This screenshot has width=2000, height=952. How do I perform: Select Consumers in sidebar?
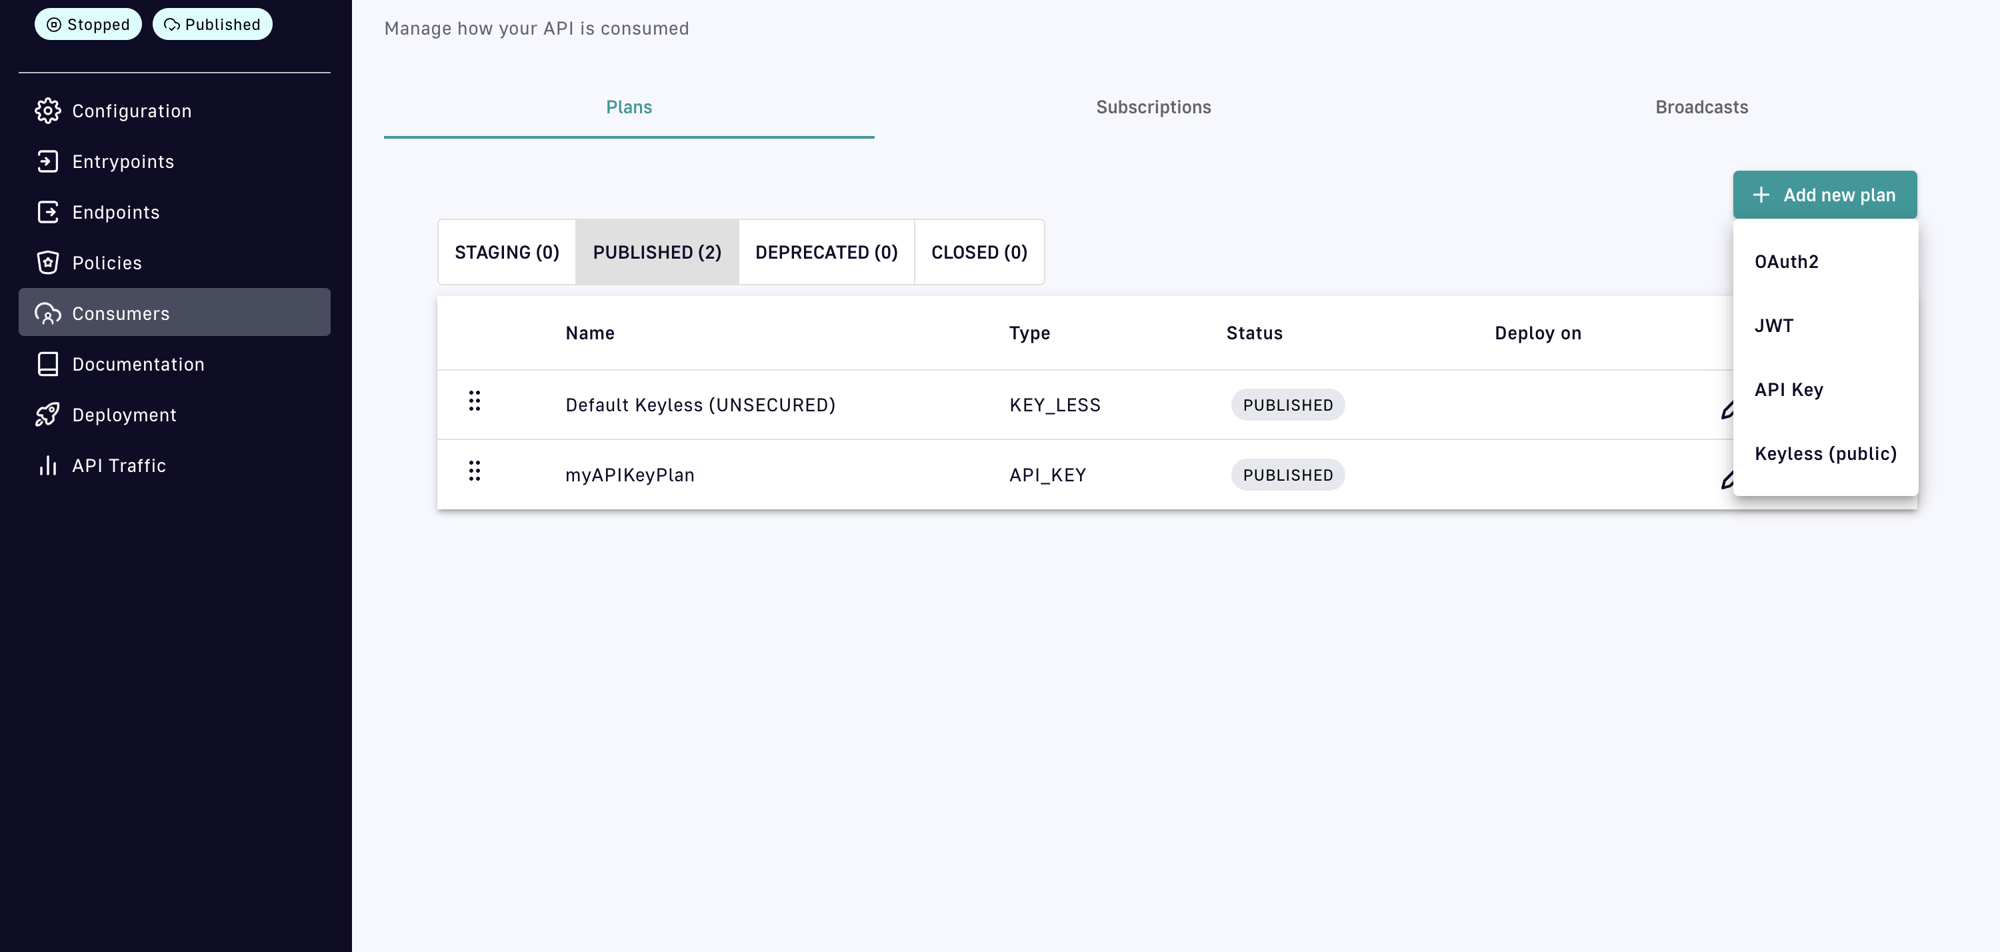pos(174,312)
